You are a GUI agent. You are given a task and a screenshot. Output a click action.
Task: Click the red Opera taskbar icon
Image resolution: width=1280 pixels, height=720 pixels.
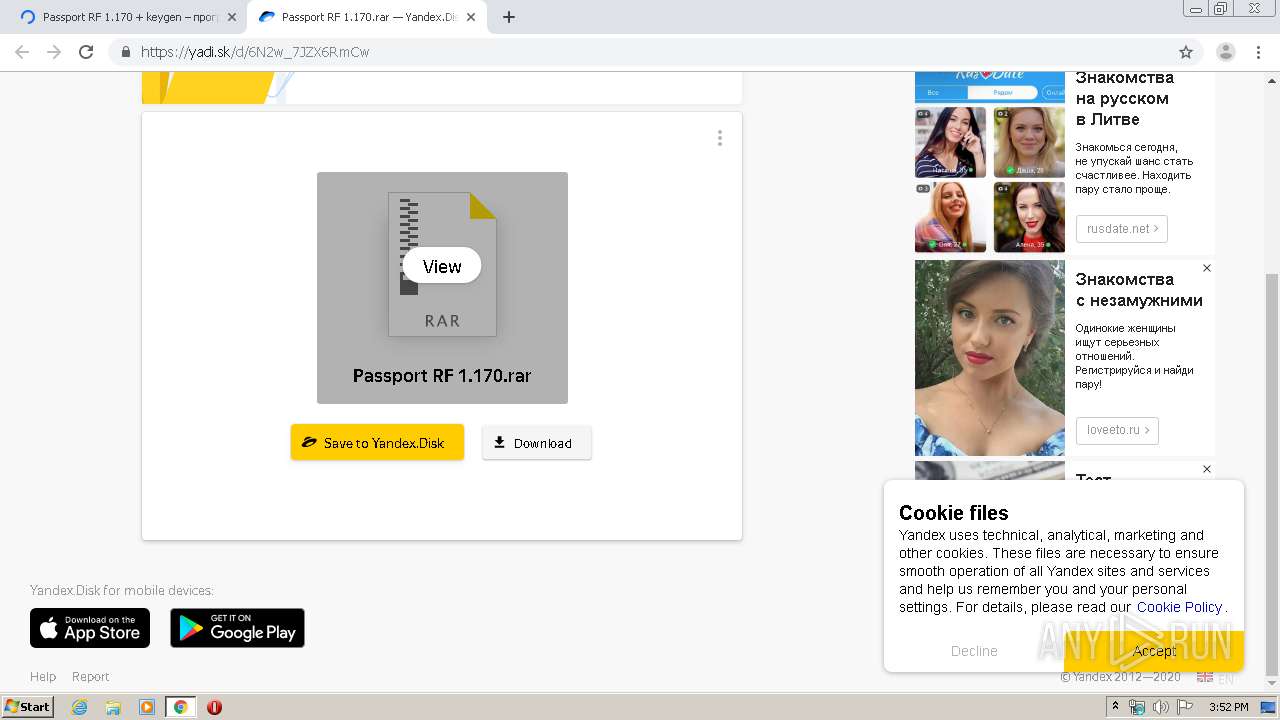click(x=214, y=707)
